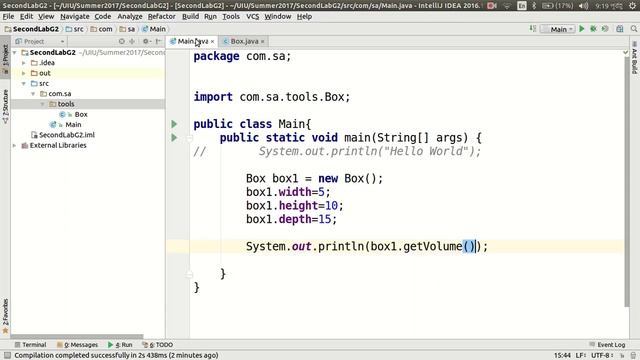Image resolution: width=640 pixels, height=360 pixels.
Task: Click src breadcrumb in navigation bar
Action: tap(75, 29)
